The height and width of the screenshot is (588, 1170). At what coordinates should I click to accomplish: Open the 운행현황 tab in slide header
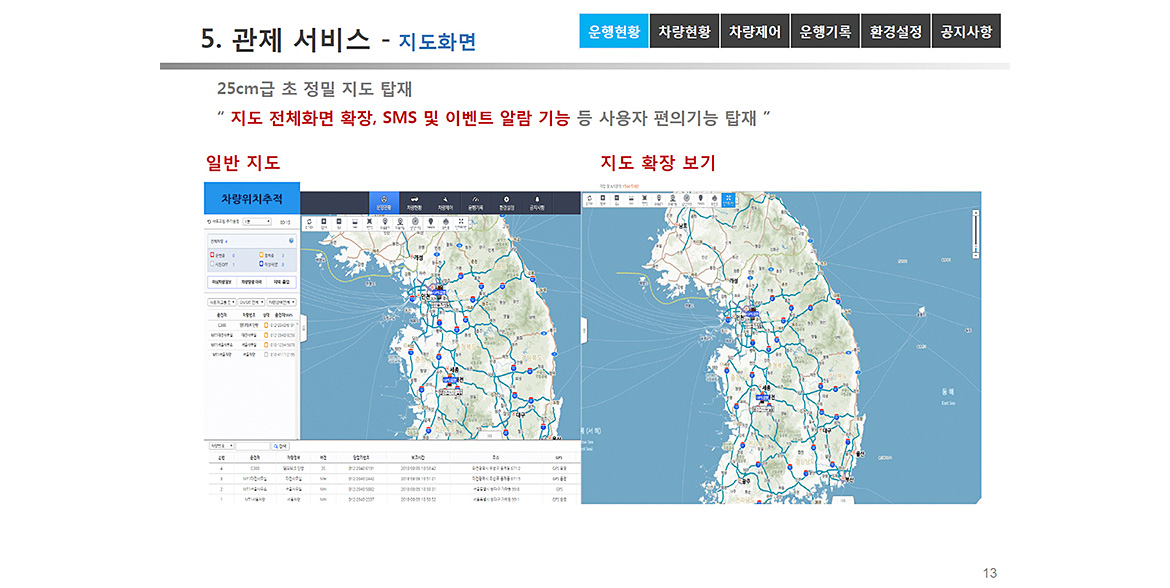[x=614, y=32]
